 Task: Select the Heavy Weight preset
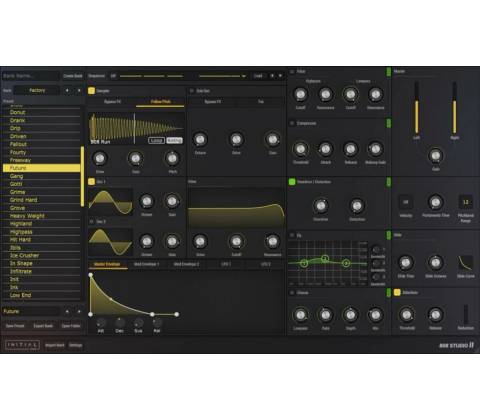coord(41,216)
